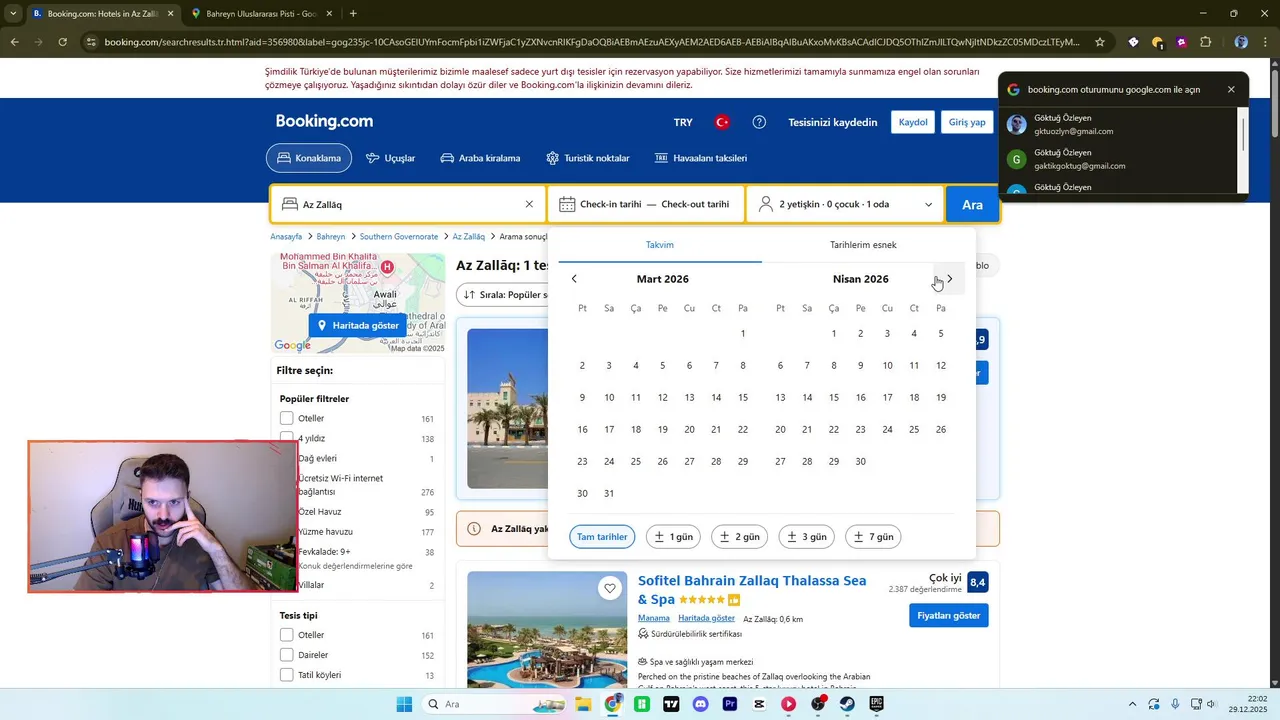Image resolution: width=1280 pixels, height=720 pixels.
Task: Open Chrome three-dot menu
Action: tap(1264, 42)
